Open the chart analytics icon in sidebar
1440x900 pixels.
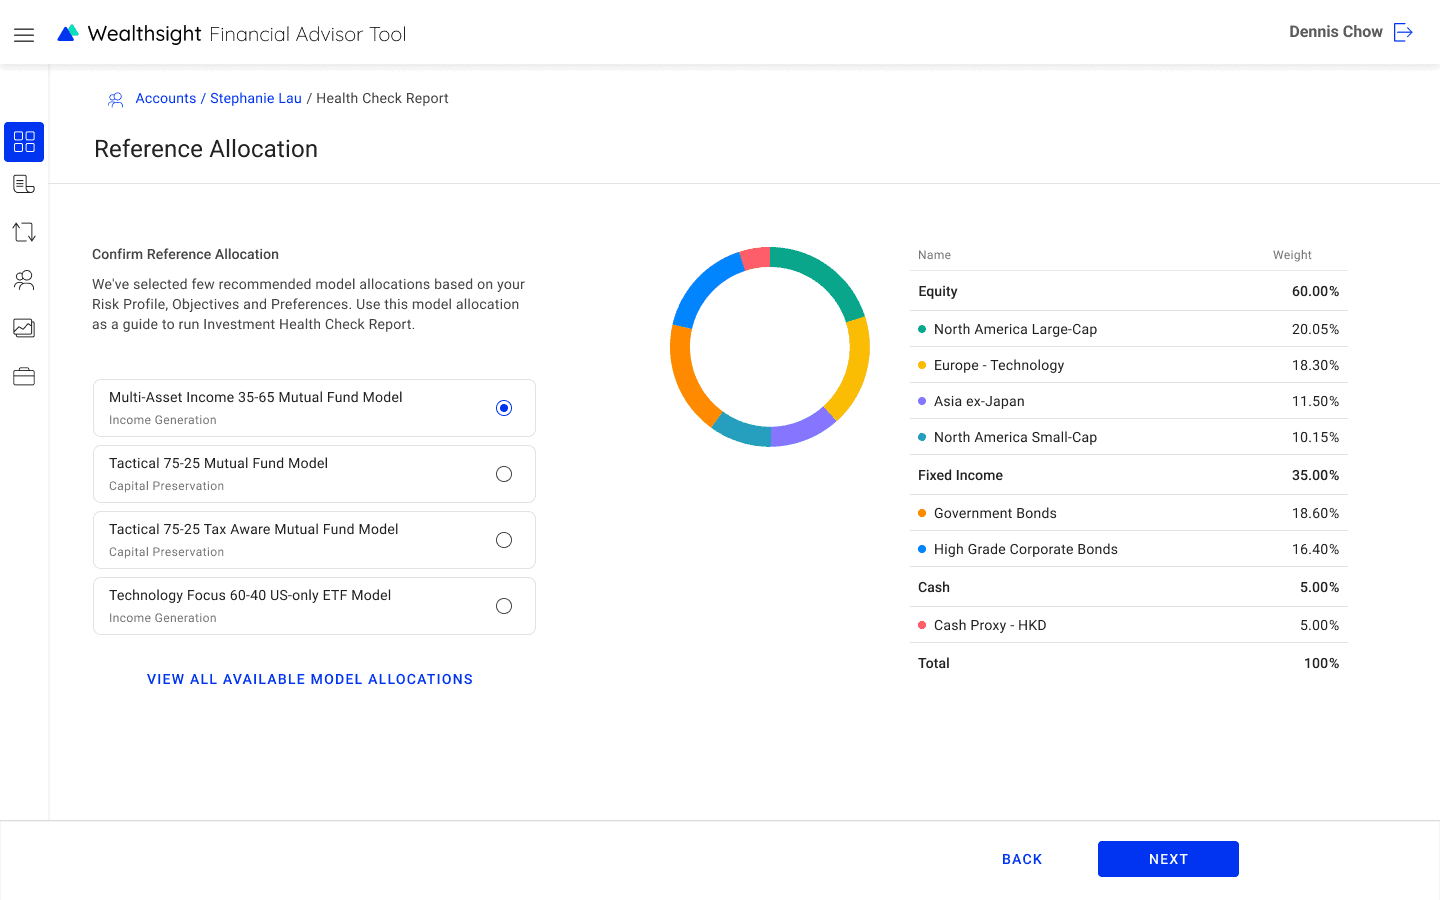(24, 328)
